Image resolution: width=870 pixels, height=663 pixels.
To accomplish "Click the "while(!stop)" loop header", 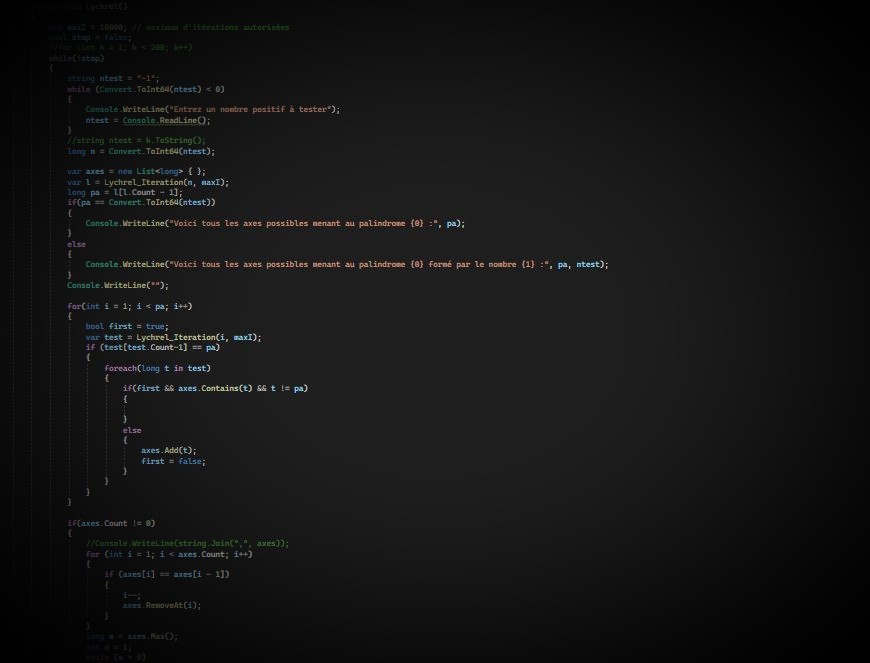I will click(x=75, y=58).
